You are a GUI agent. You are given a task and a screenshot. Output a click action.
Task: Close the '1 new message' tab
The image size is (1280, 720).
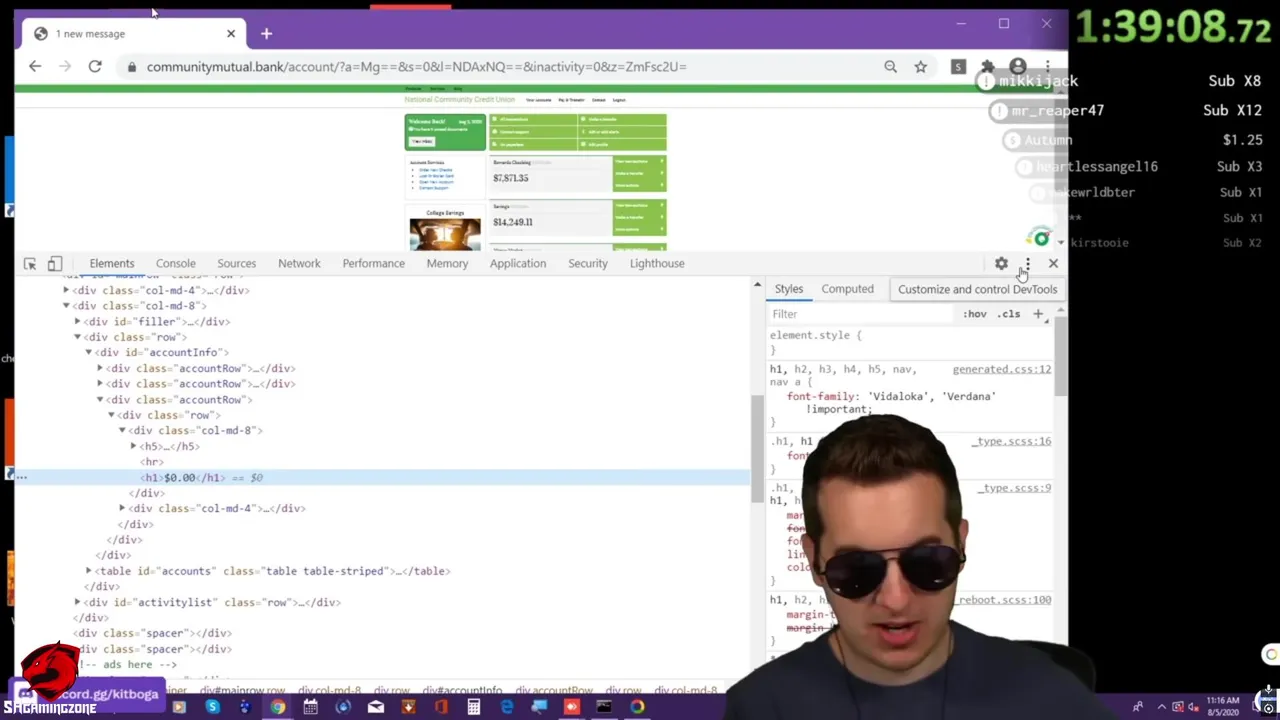231,34
